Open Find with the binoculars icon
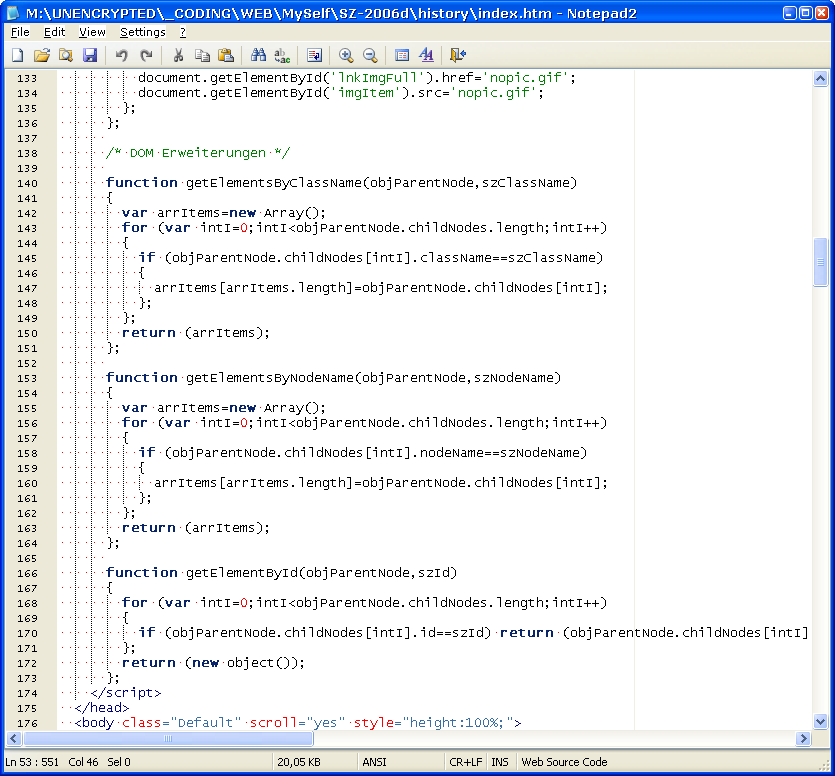835x776 pixels. [258, 55]
